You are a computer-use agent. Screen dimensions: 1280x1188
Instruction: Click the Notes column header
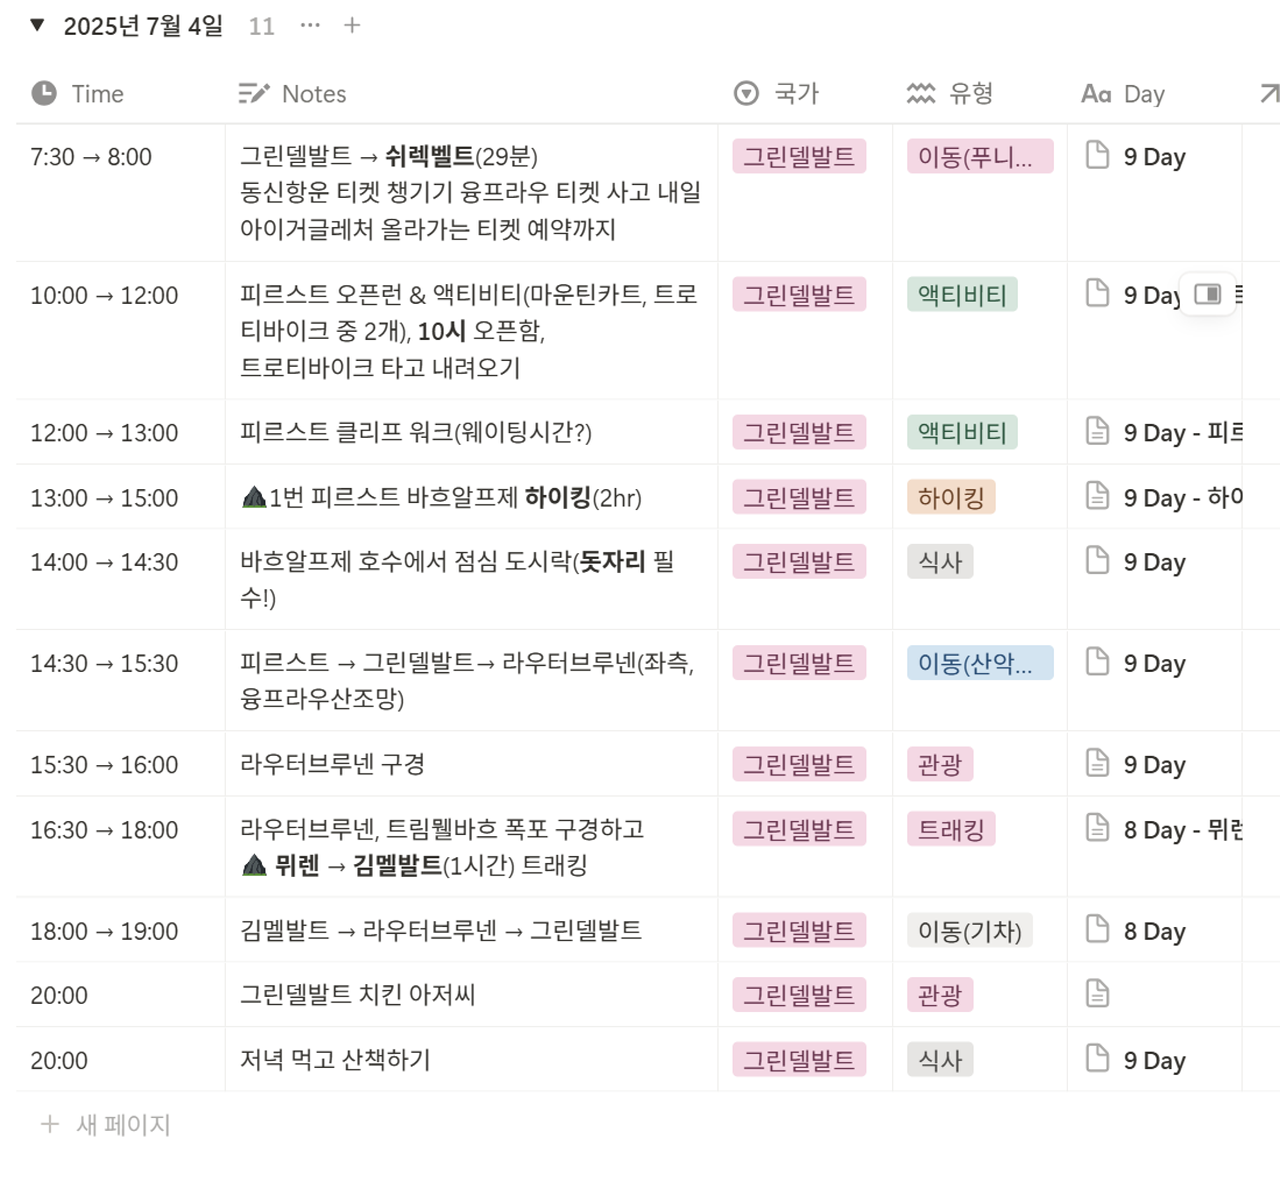click(x=313, y=94)
